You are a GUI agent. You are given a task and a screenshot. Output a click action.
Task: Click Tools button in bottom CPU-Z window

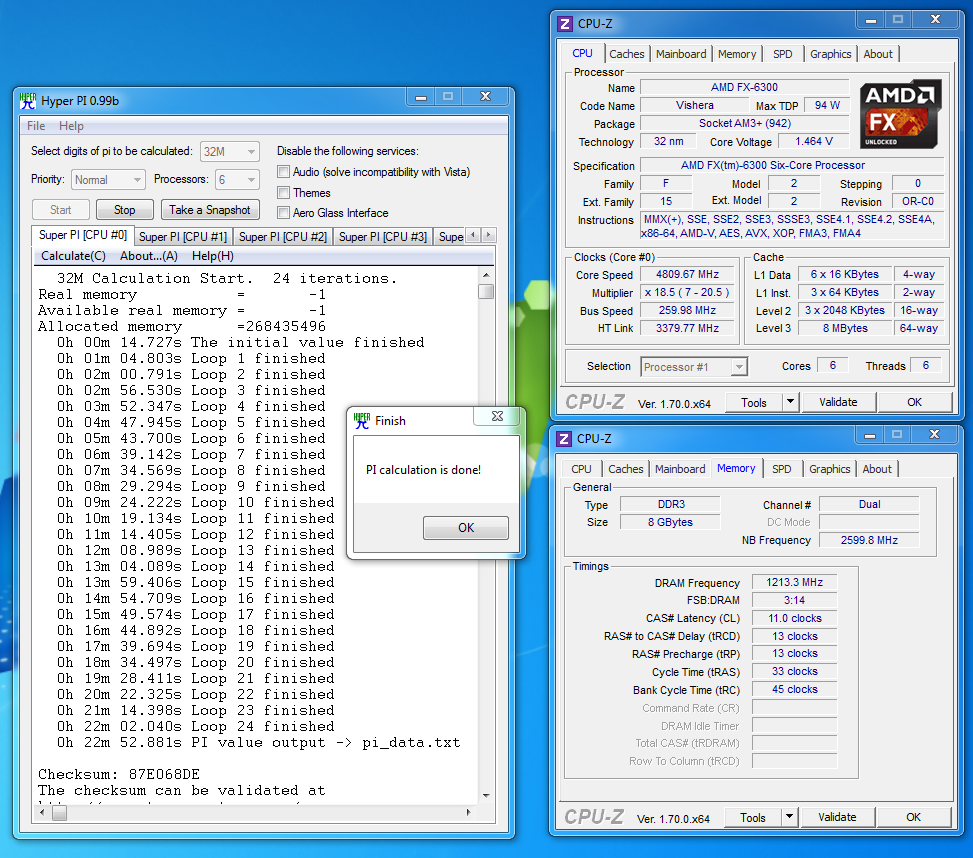click(753, 817)
